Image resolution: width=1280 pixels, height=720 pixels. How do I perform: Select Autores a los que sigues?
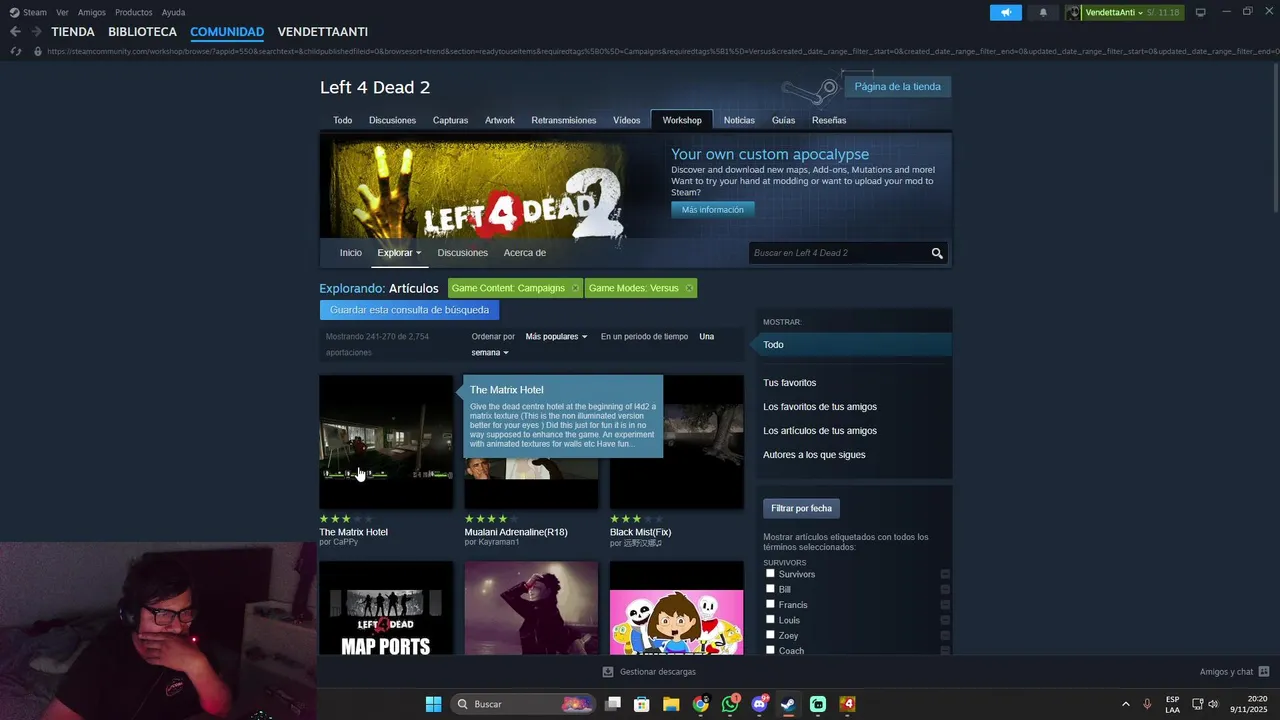pos(814,455)
